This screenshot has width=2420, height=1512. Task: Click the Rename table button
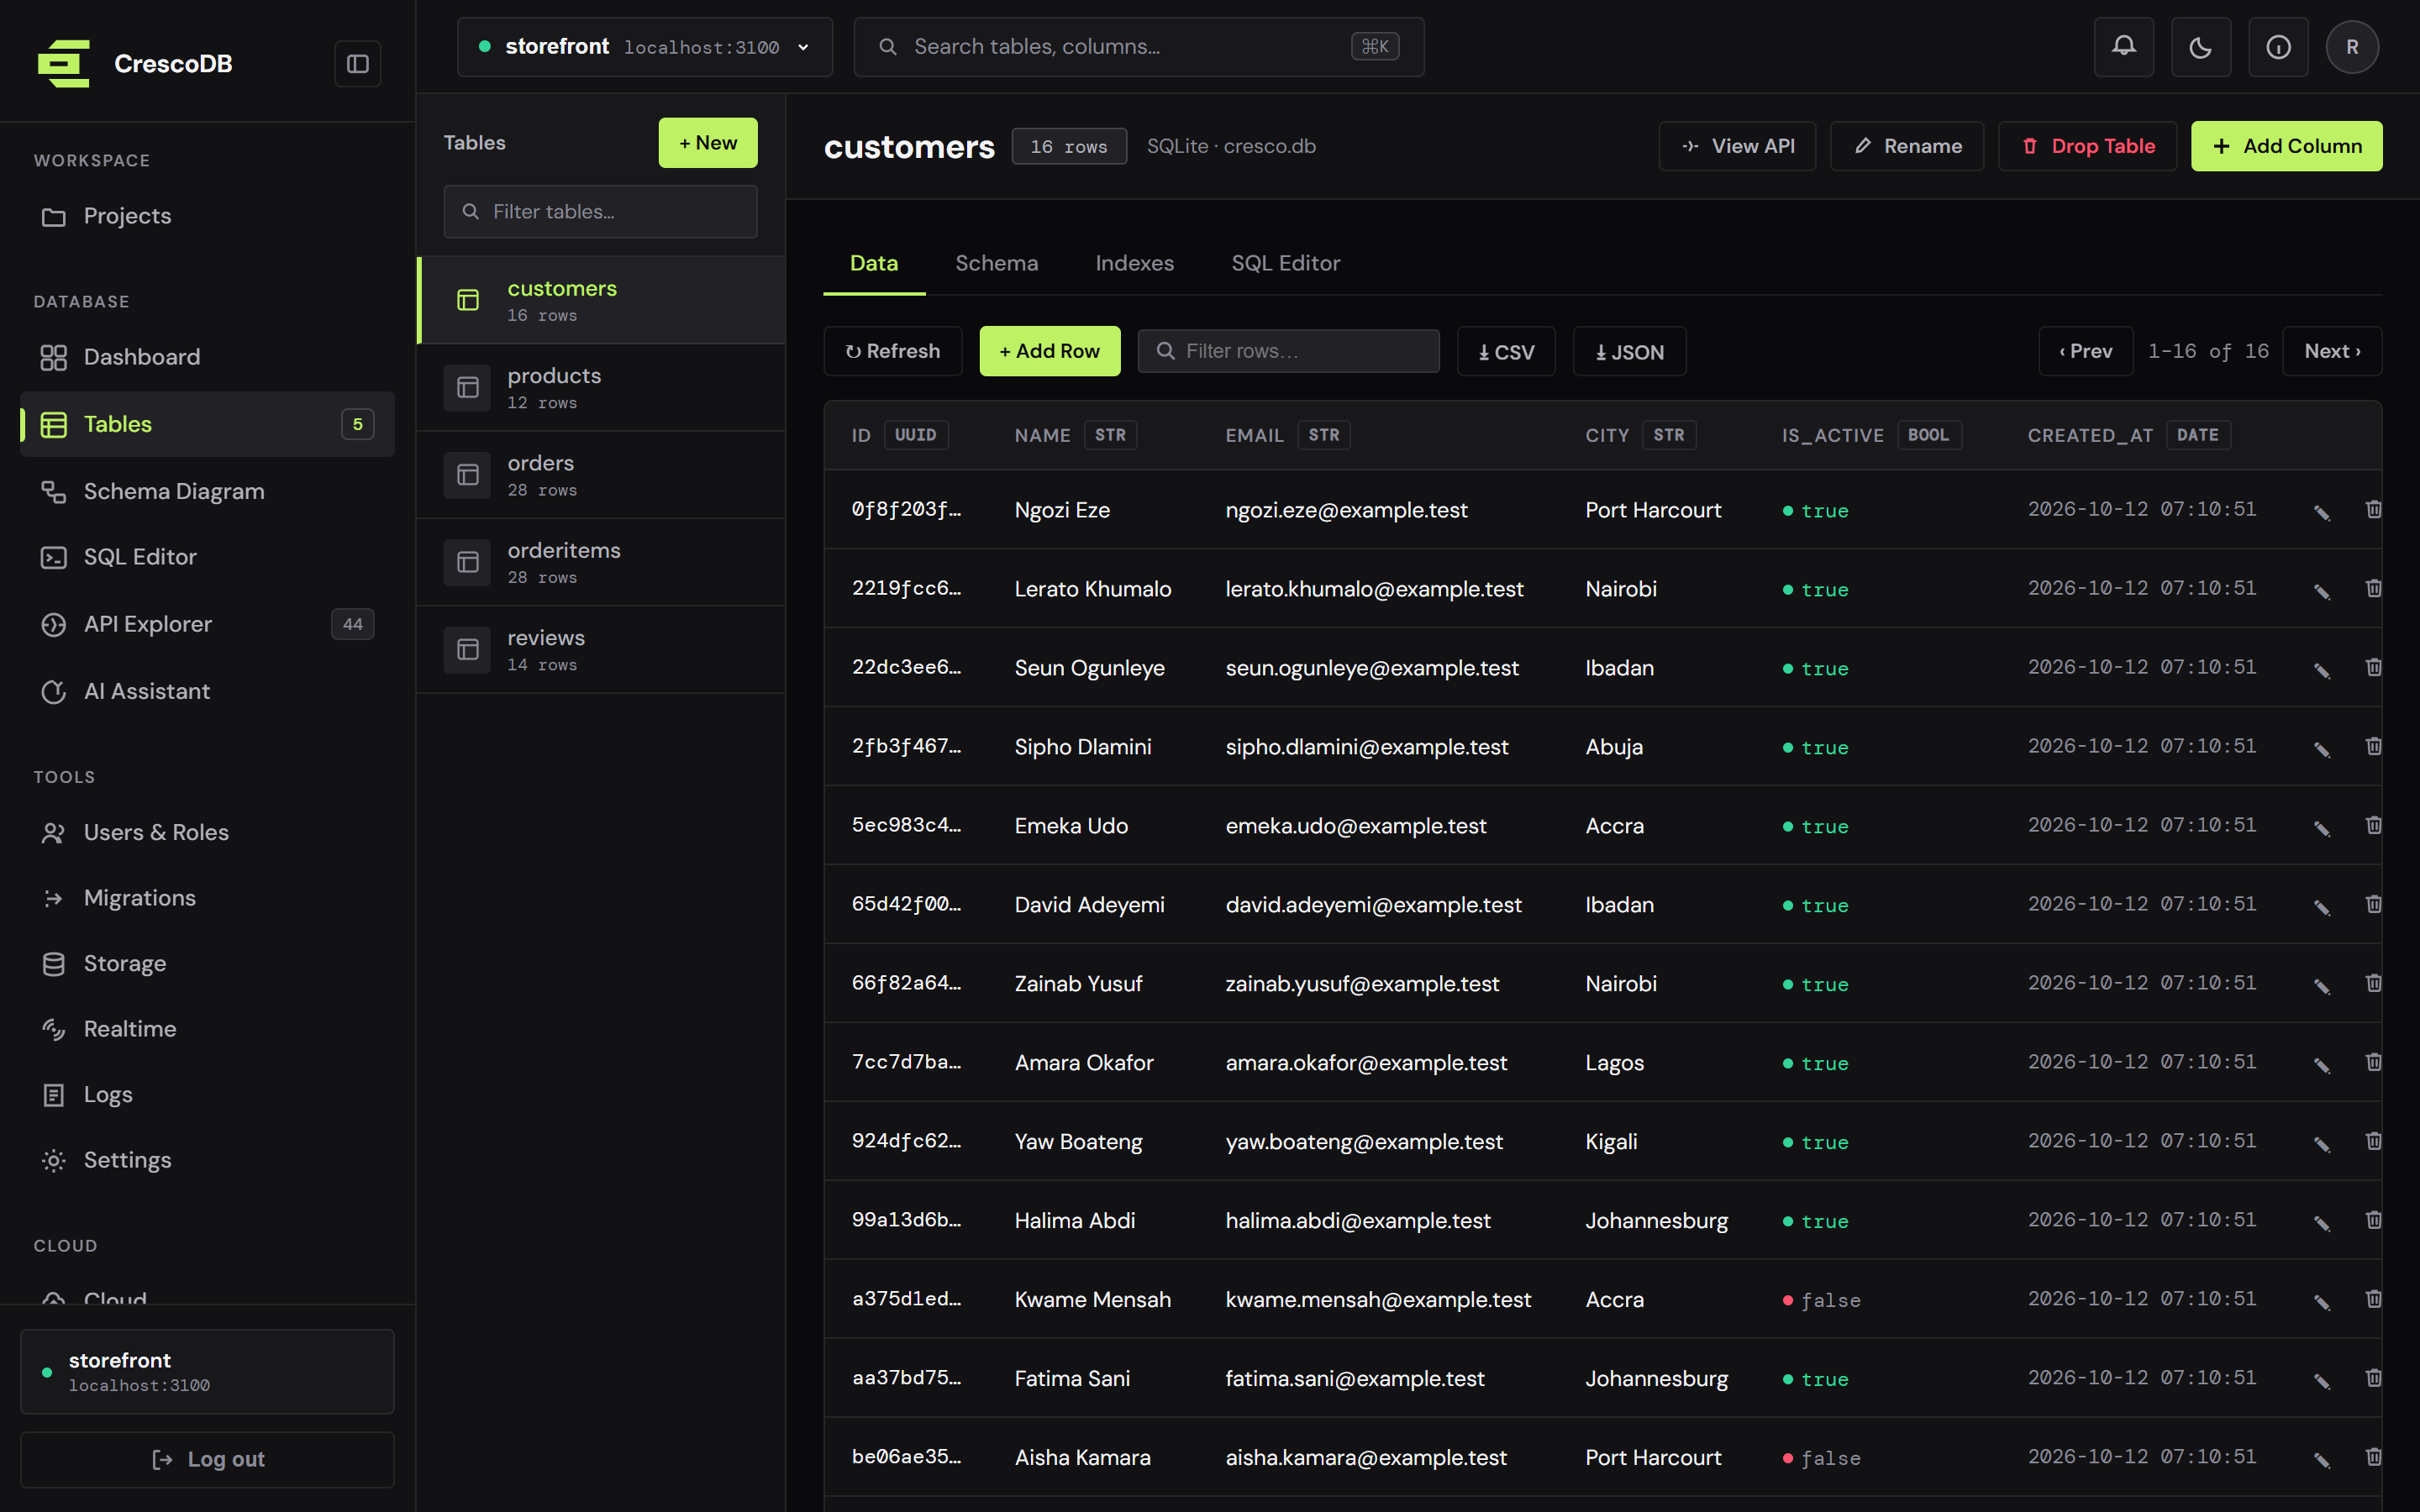point(1907,146)
